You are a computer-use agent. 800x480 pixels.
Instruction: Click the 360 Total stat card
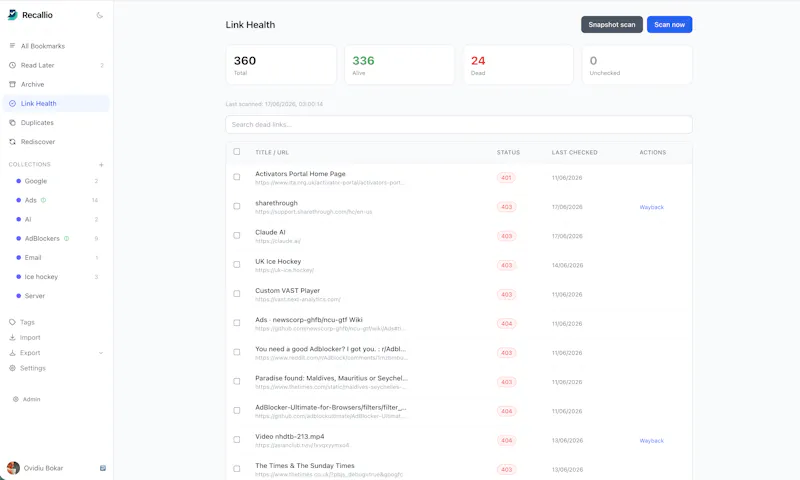pos(281,65)
